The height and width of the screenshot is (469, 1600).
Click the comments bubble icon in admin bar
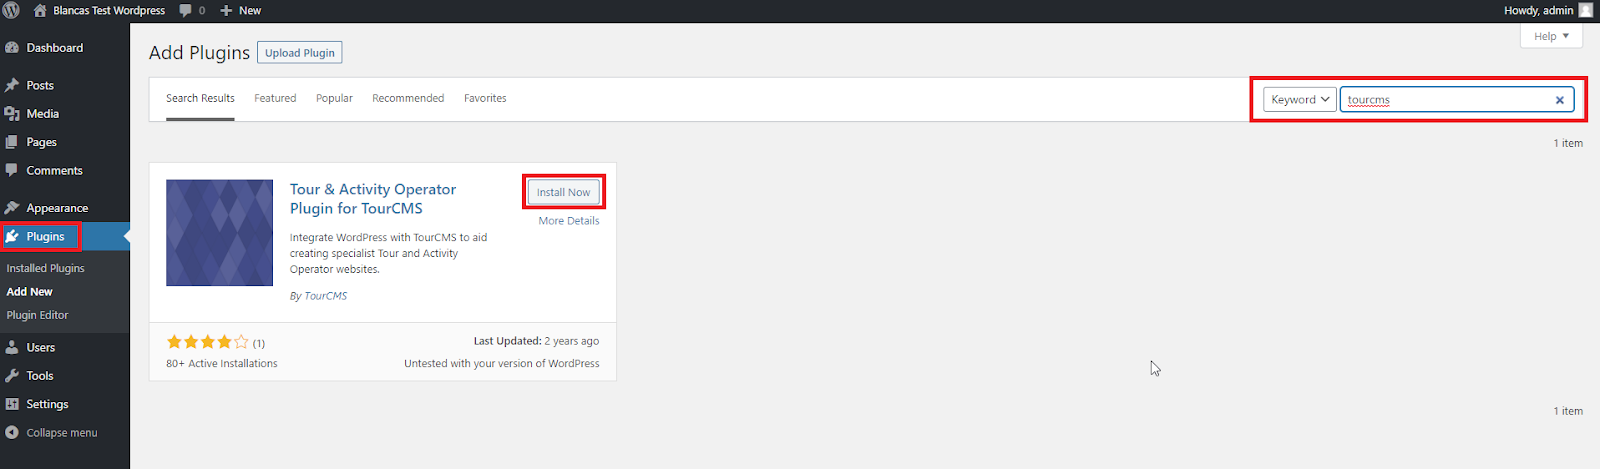186,10
